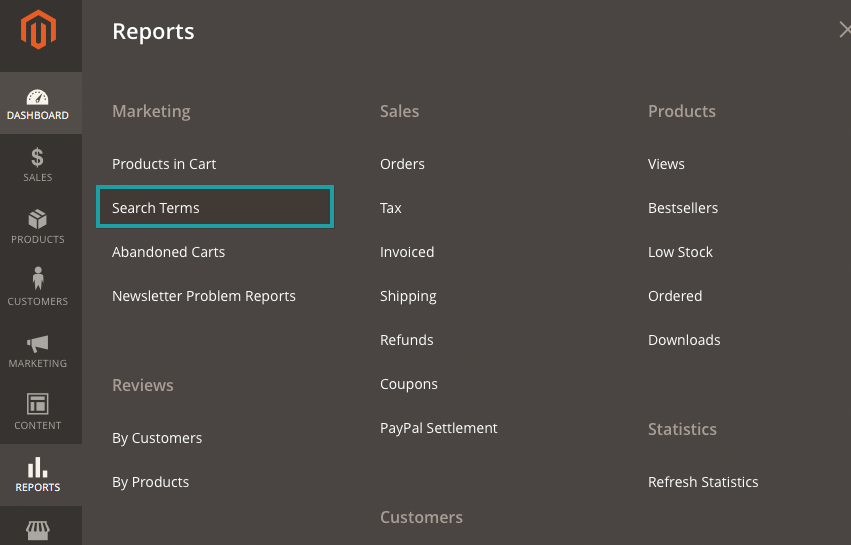Open reviews By Customers report
851x545 pixels.
pyautogui.click(x=157, y=438)
